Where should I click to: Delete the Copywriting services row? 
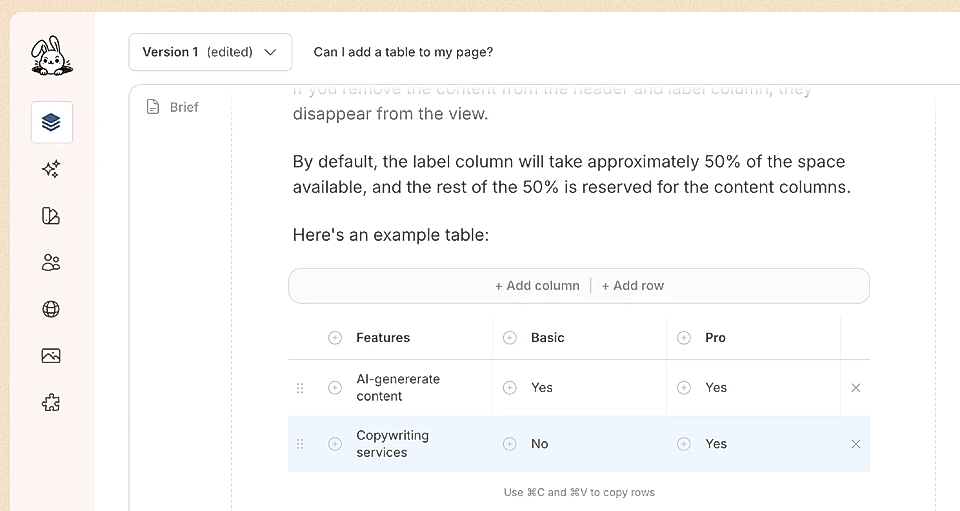point(856,444)
